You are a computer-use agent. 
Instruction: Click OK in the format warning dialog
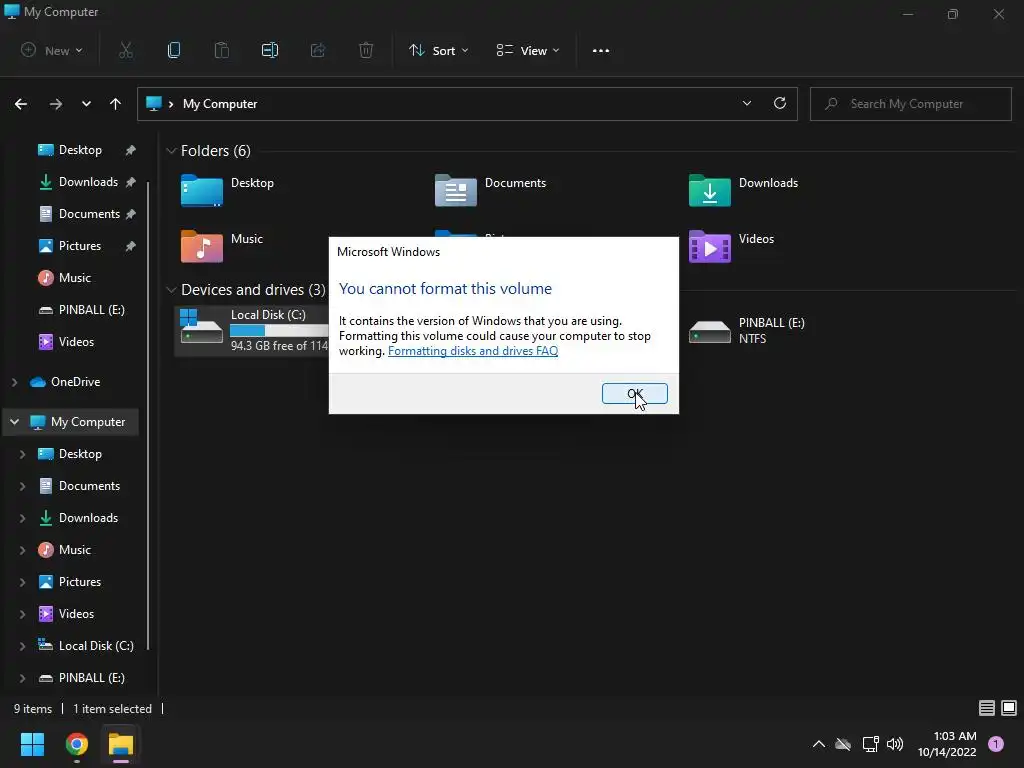point(634,394)
